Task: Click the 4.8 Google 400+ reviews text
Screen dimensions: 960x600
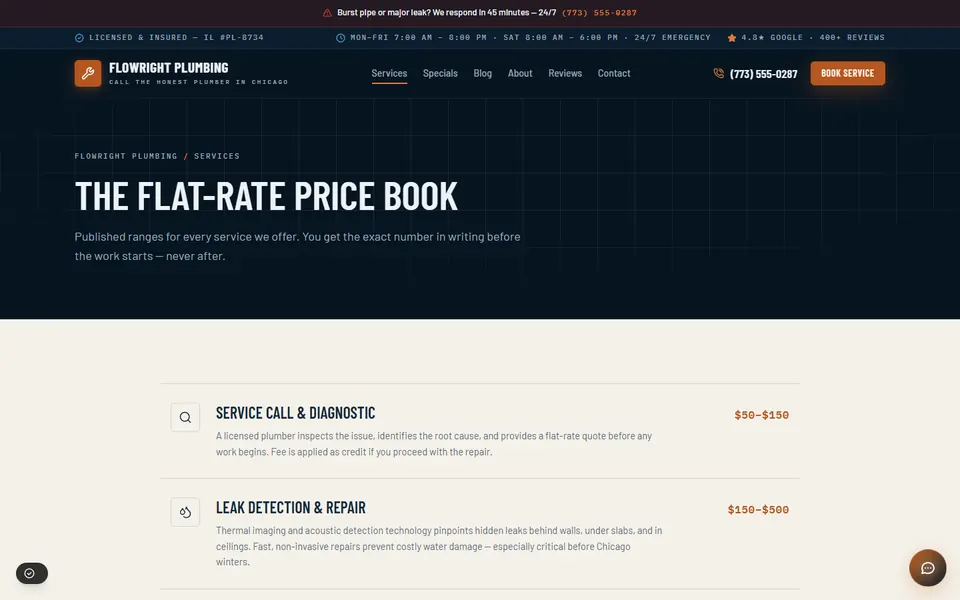Action: (813, 38)
